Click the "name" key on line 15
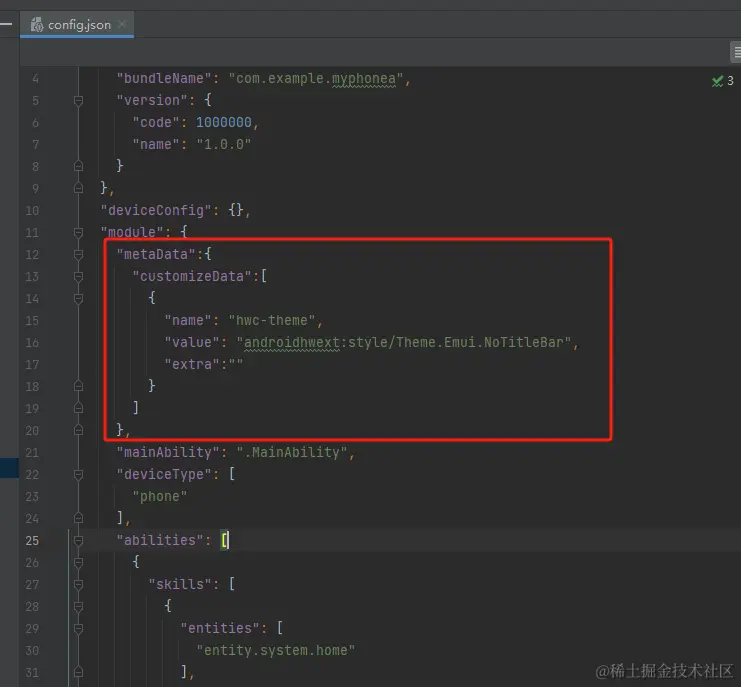The height and width of the screenshot is (687, 741). [188, 320]
